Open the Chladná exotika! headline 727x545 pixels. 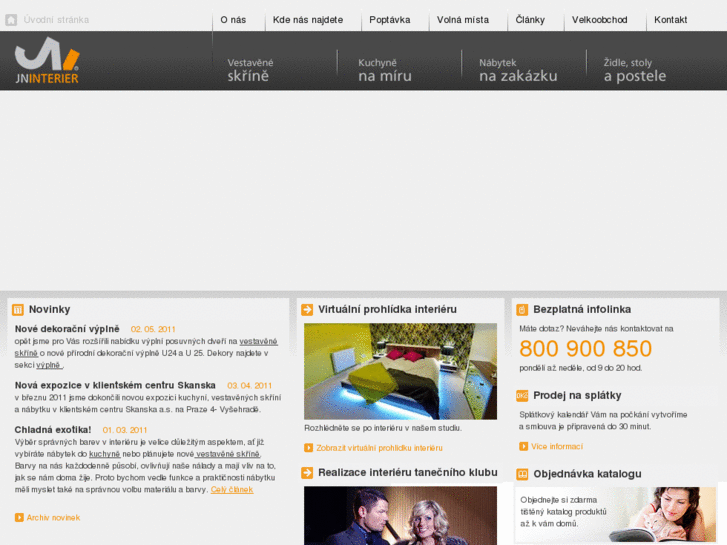click(x=53, y=430)
